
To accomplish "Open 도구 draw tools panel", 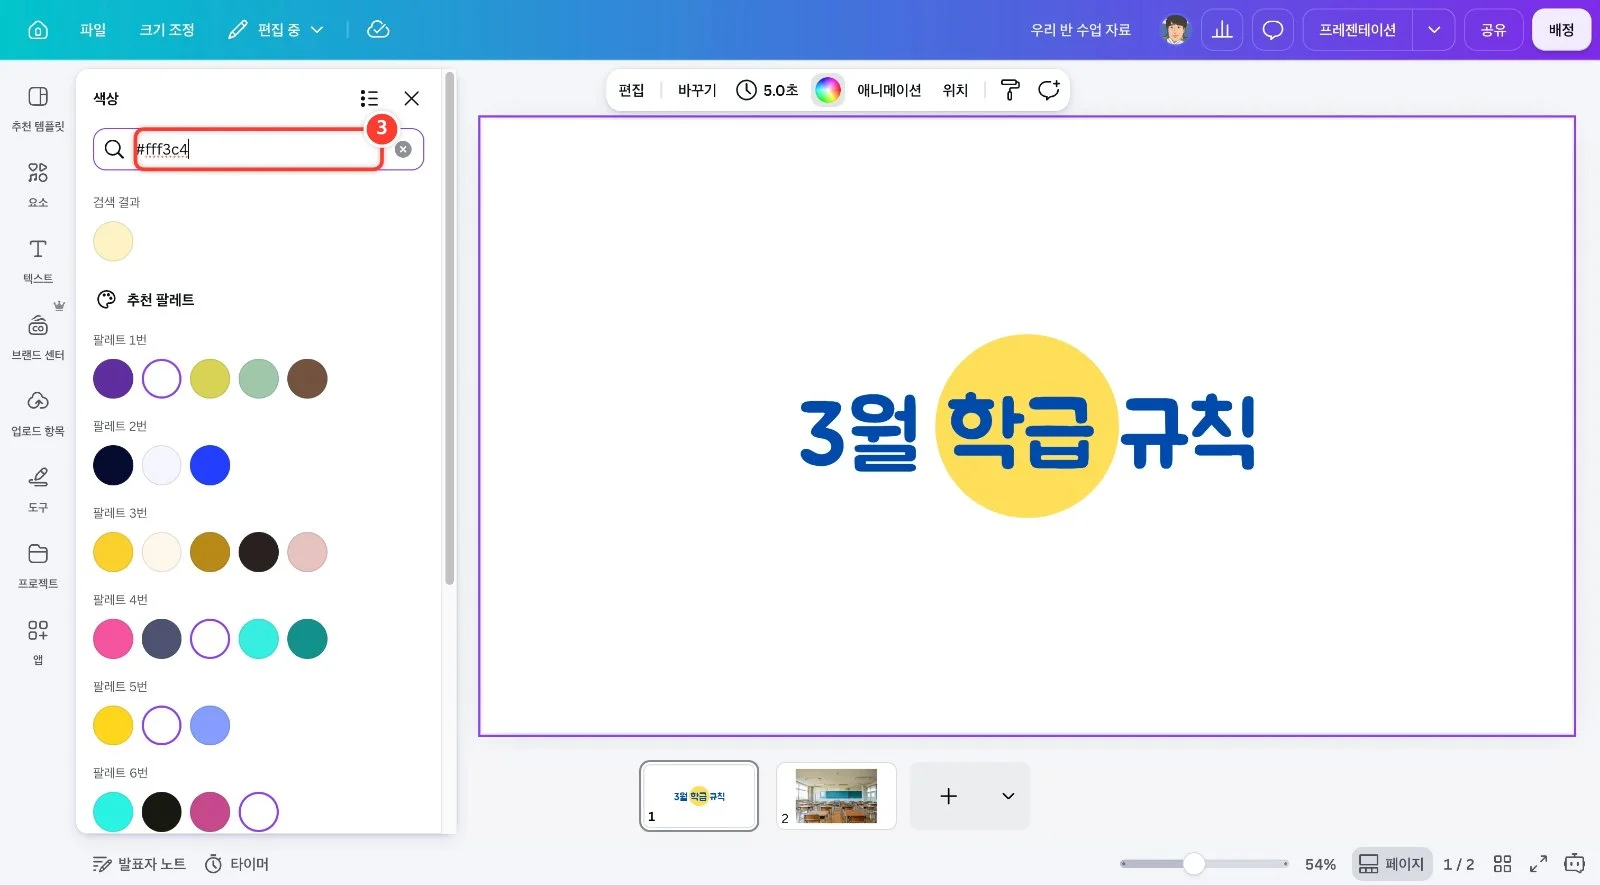I will (x=38, y=489).
